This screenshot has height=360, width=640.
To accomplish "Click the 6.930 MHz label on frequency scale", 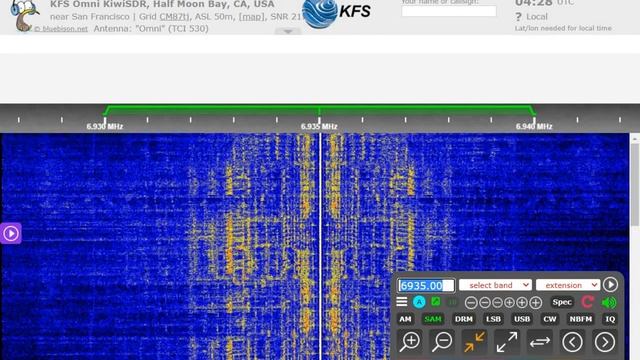I will (104, 127).
